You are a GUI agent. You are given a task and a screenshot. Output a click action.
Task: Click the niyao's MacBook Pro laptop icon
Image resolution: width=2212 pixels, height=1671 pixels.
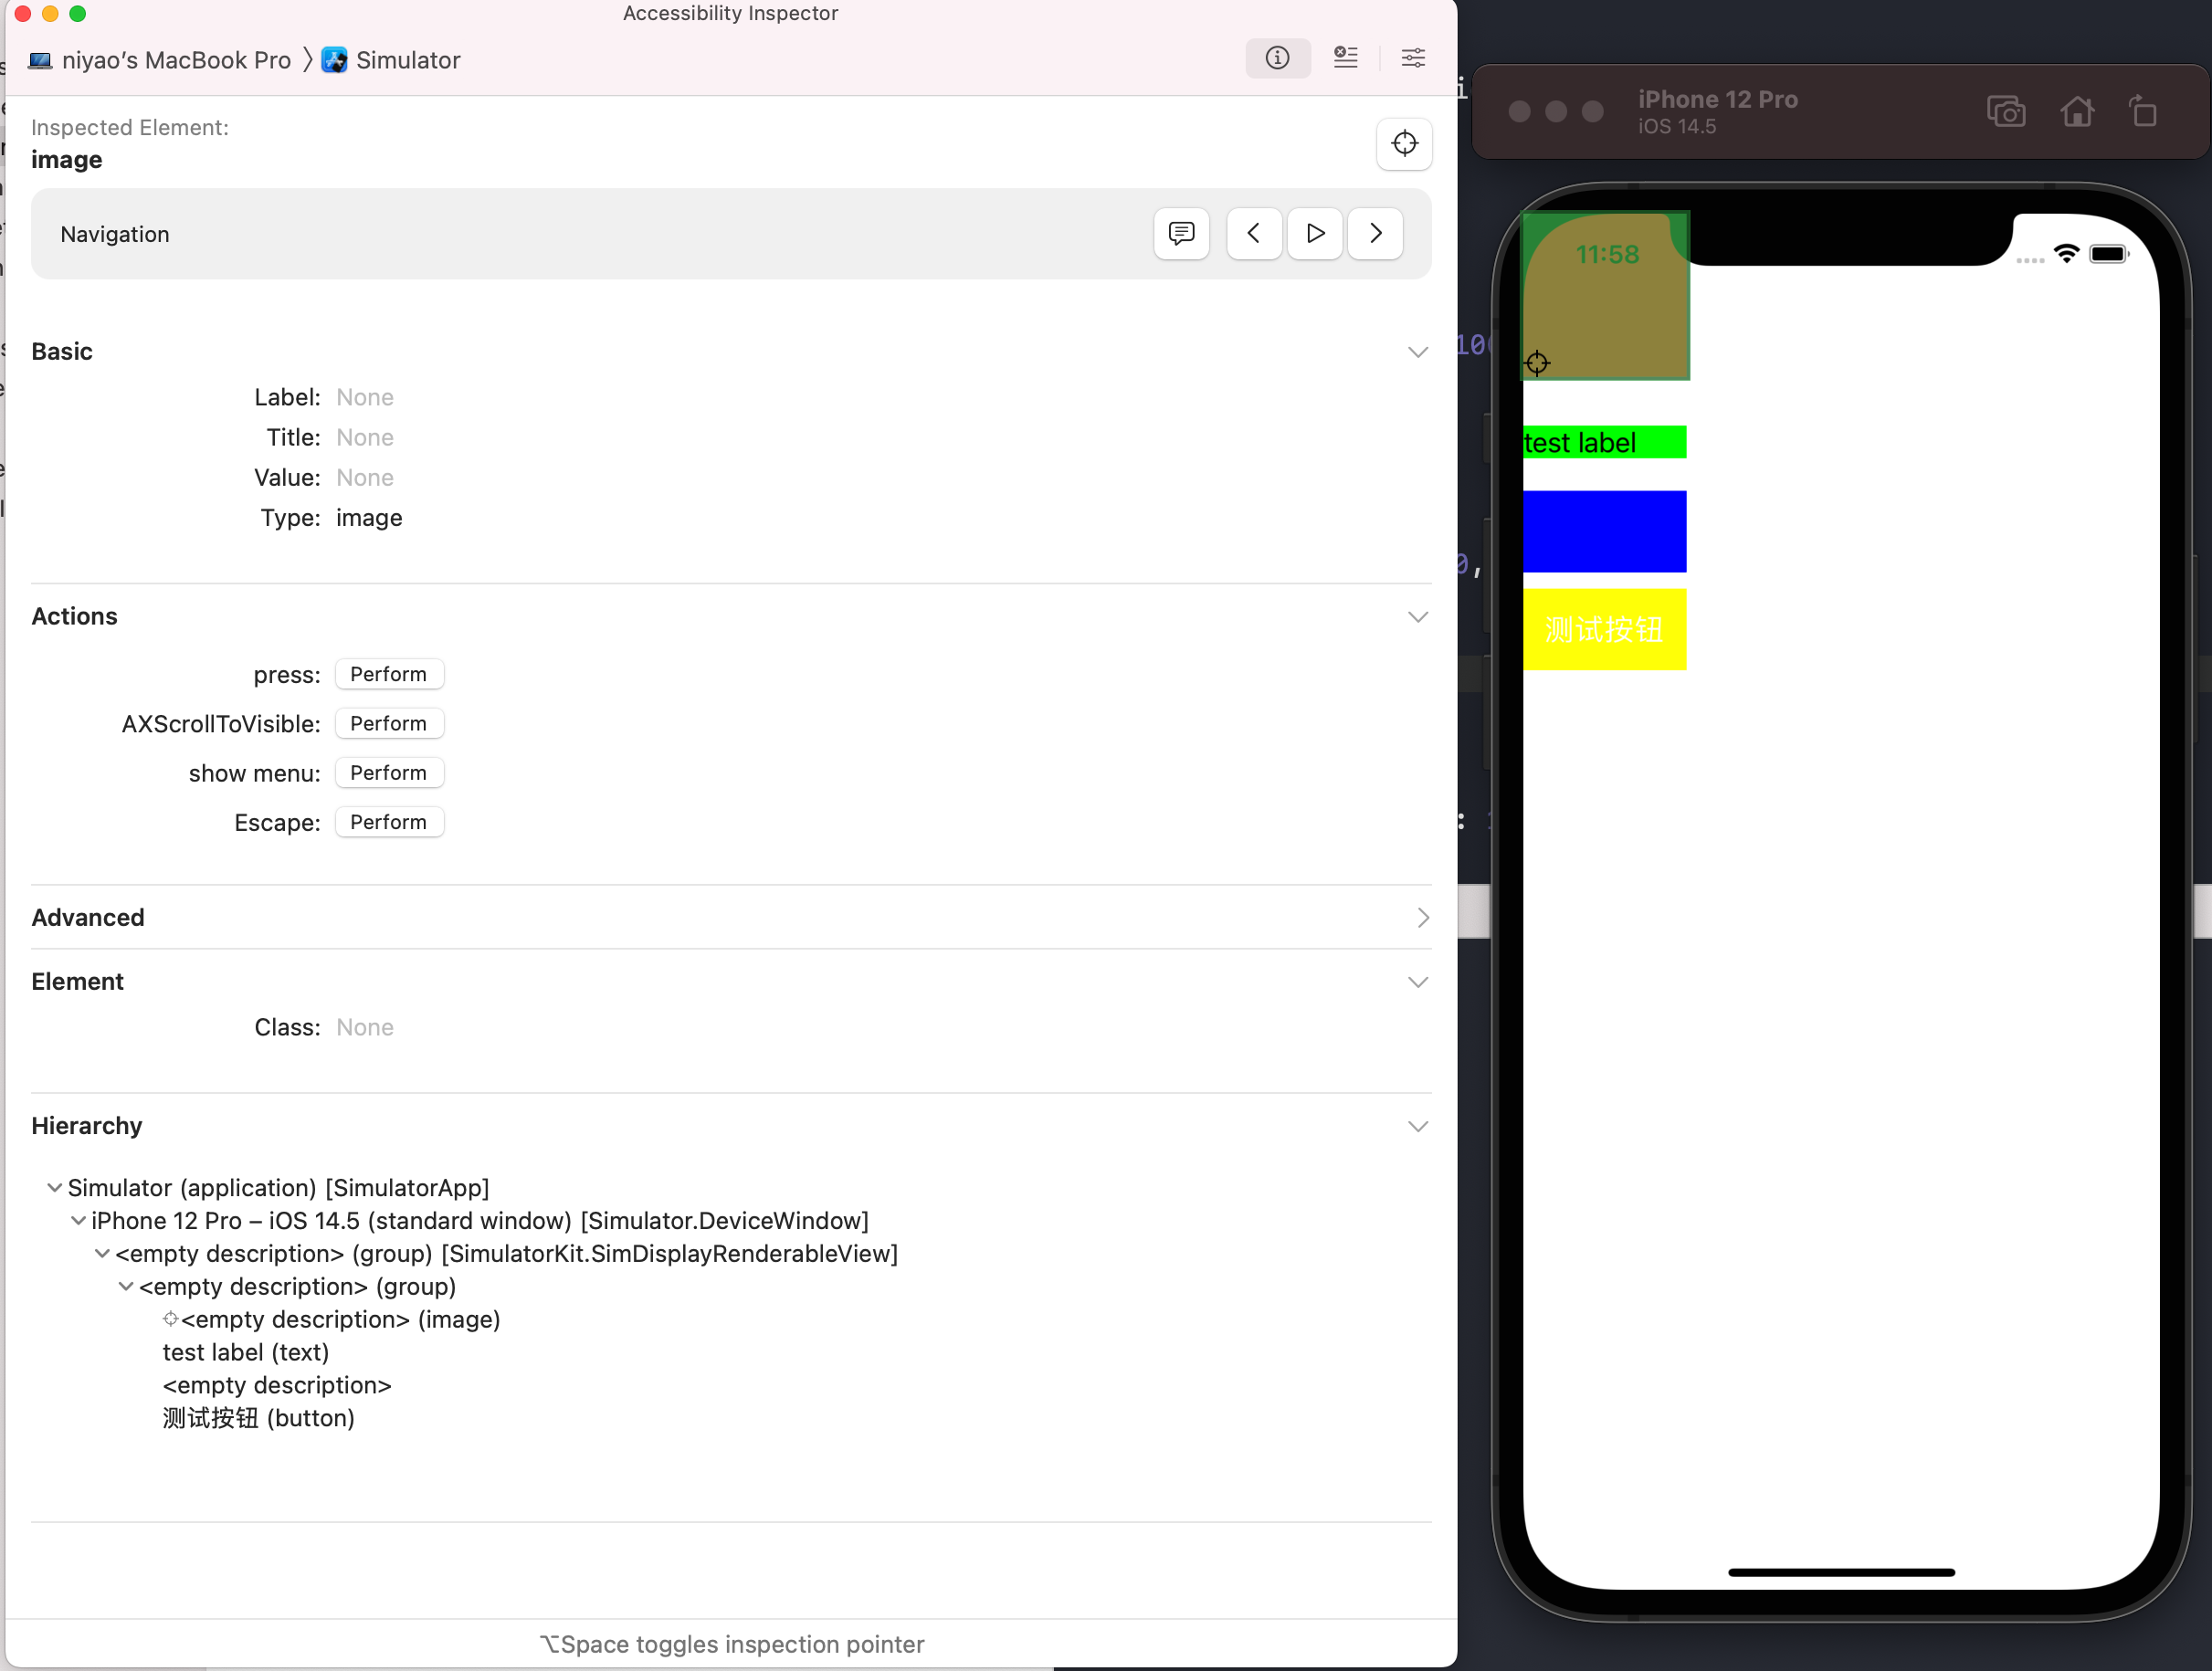pos(40,61)
